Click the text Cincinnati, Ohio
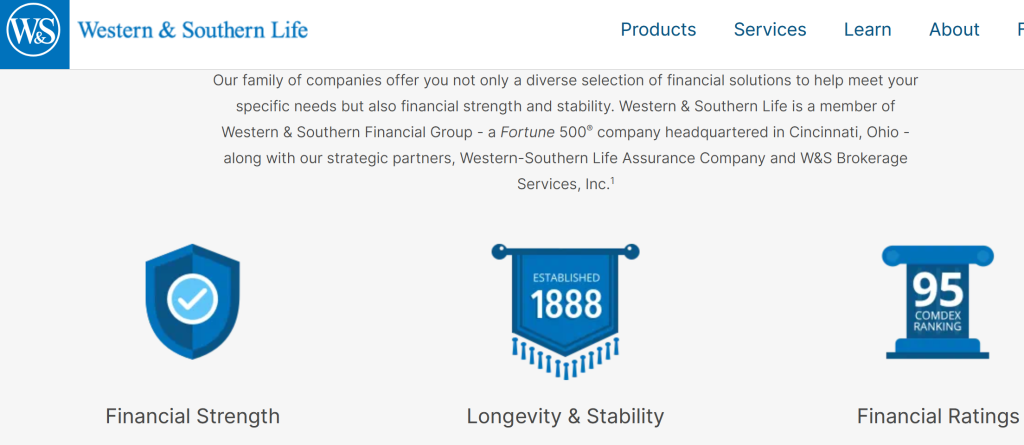 point(845,132)
